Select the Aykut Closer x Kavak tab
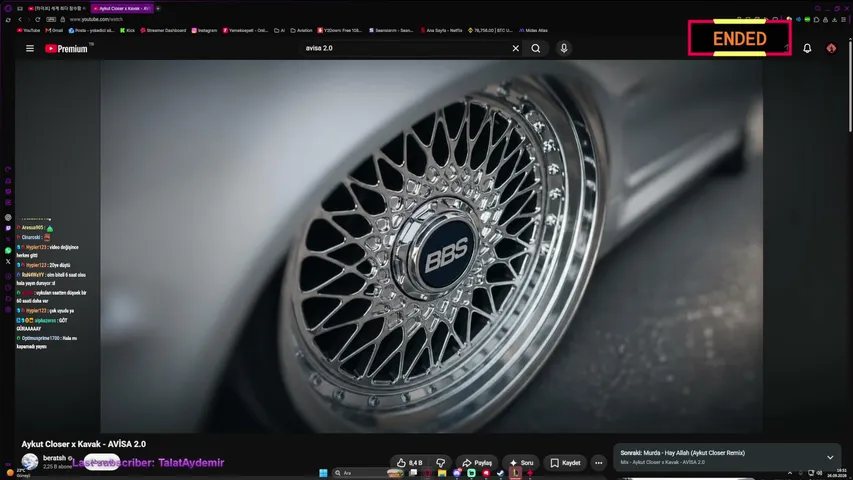Screen dimensions: 853x480 coord(122,8)
